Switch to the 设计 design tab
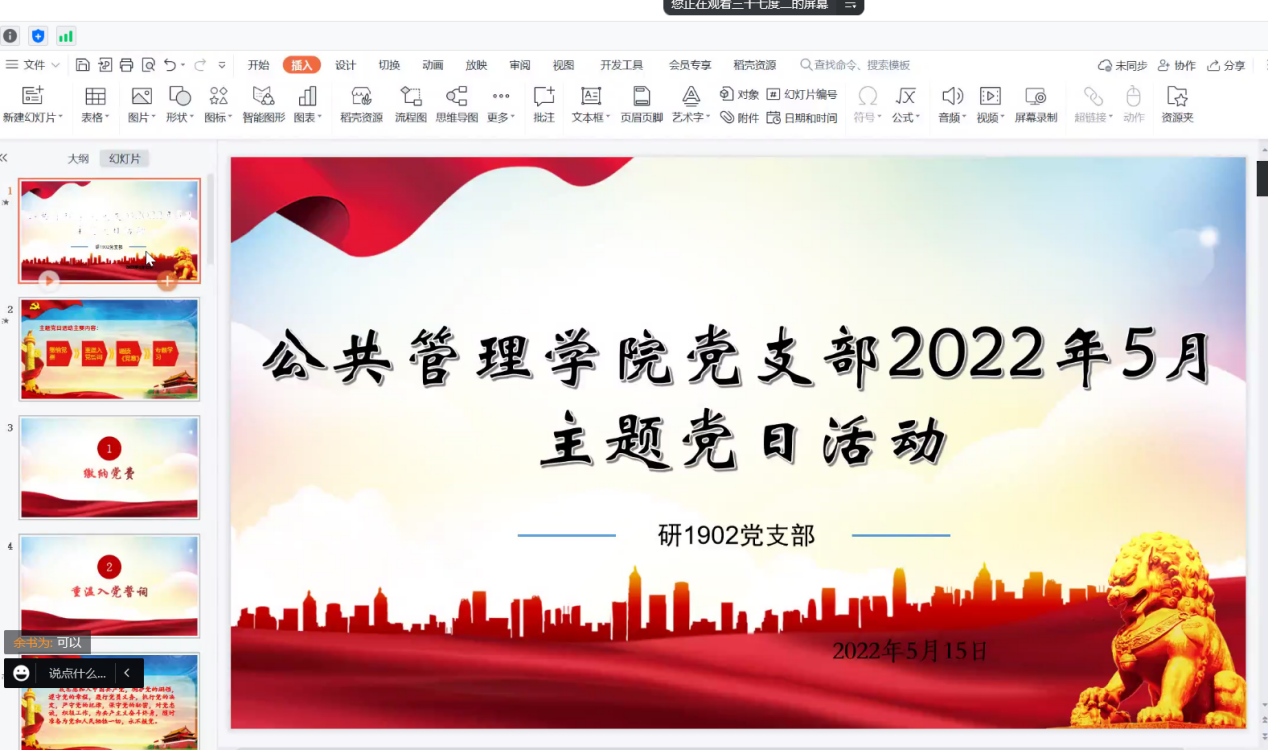1268x750 pixels. point(345,65)
